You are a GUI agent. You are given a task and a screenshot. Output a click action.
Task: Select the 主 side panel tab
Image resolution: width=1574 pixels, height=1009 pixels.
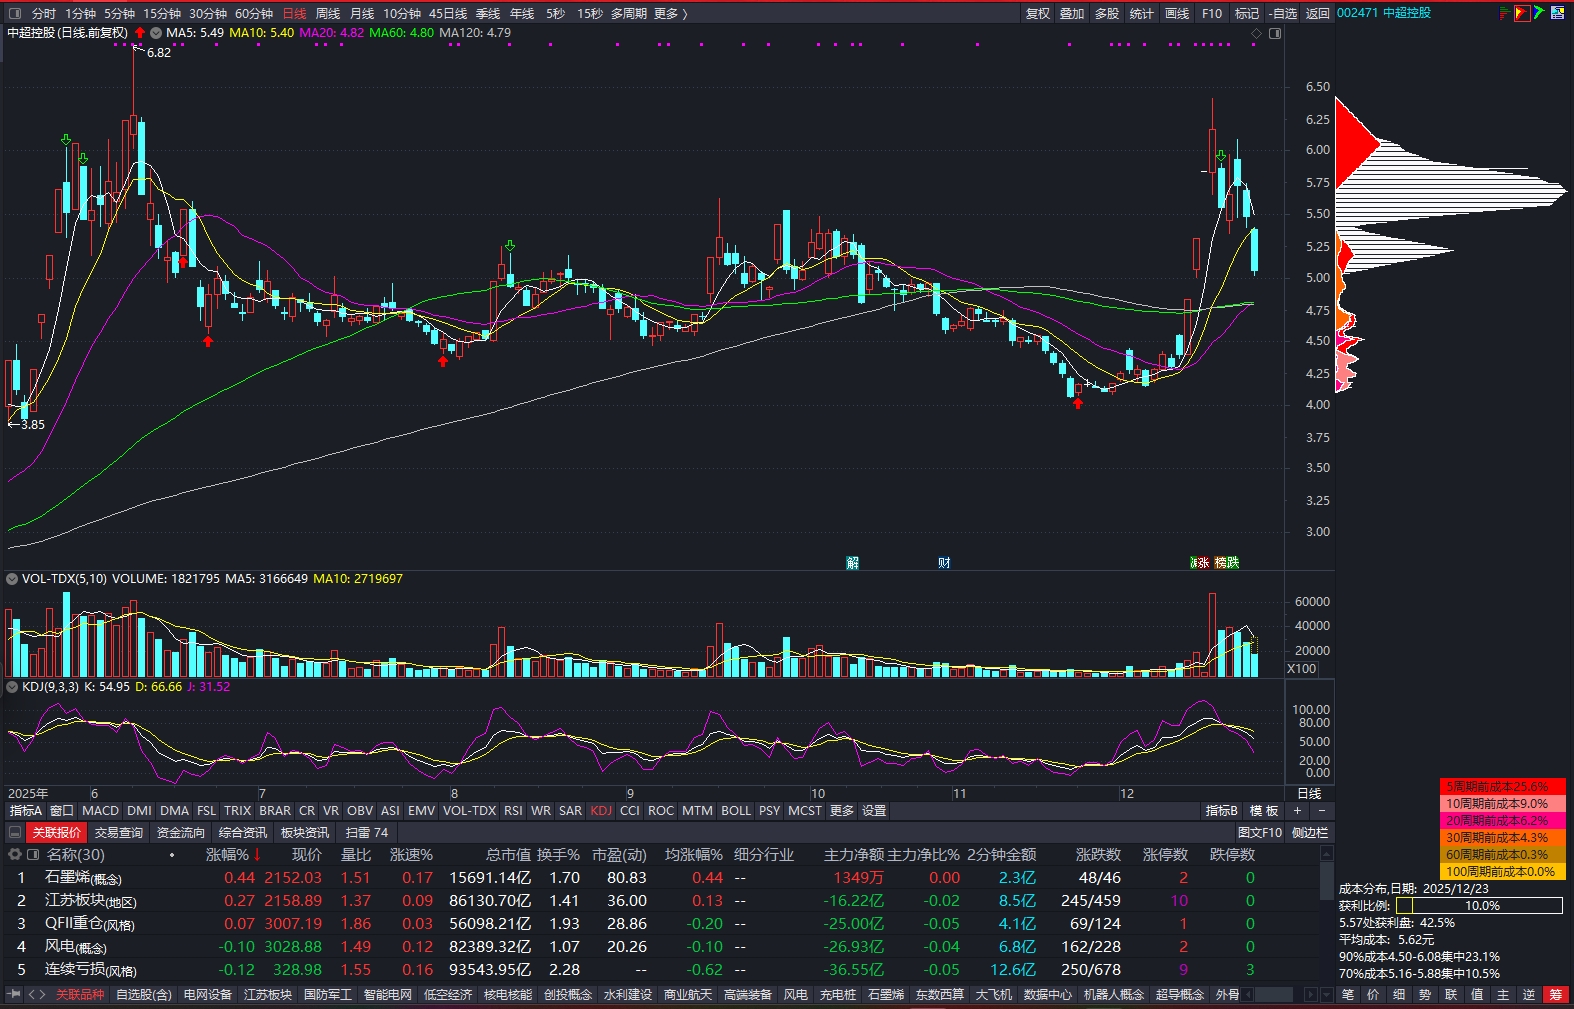(1503, 995)
